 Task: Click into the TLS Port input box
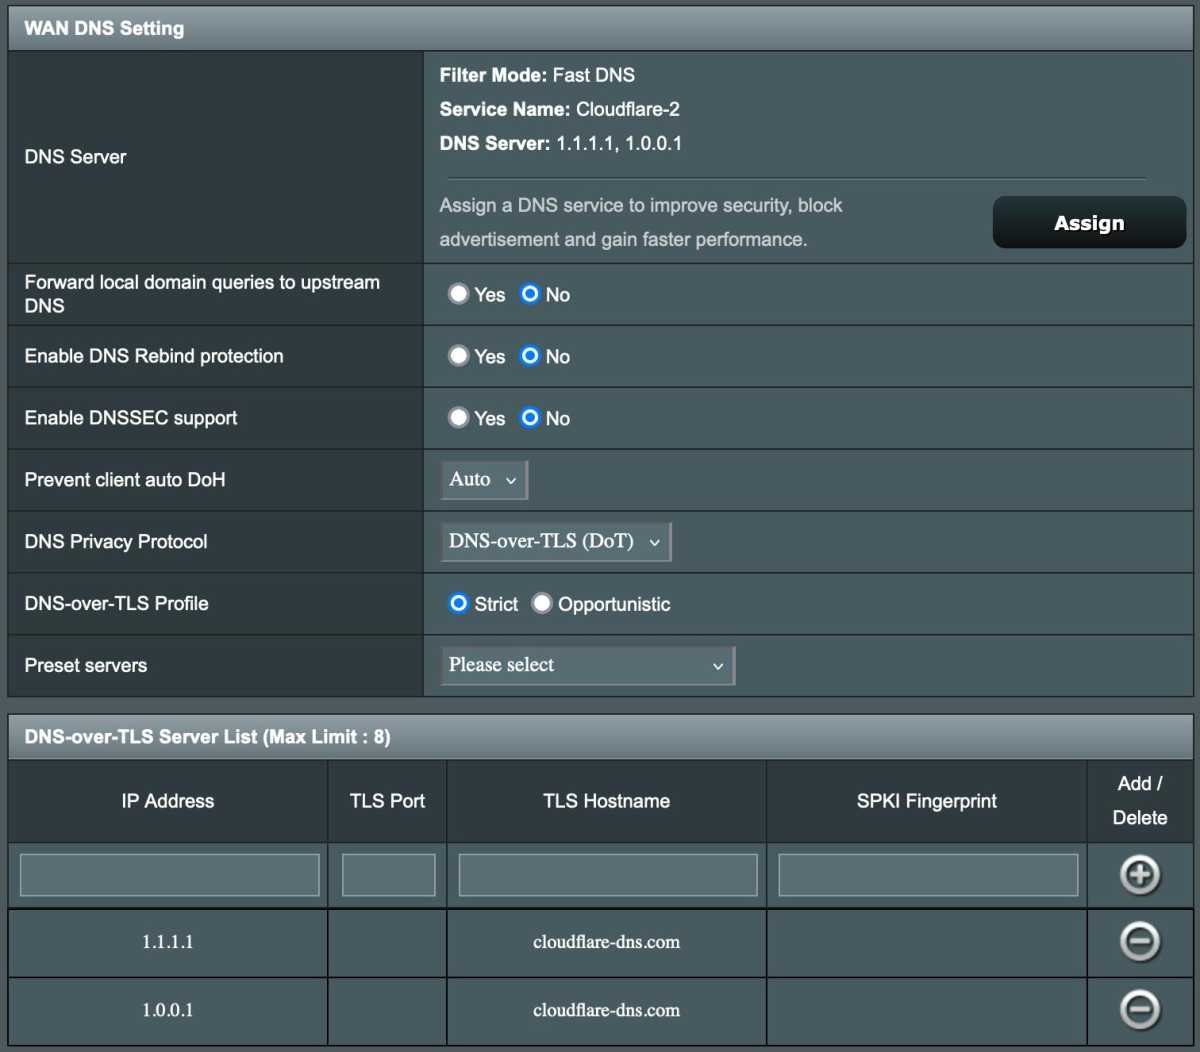(x=388, y=875)
